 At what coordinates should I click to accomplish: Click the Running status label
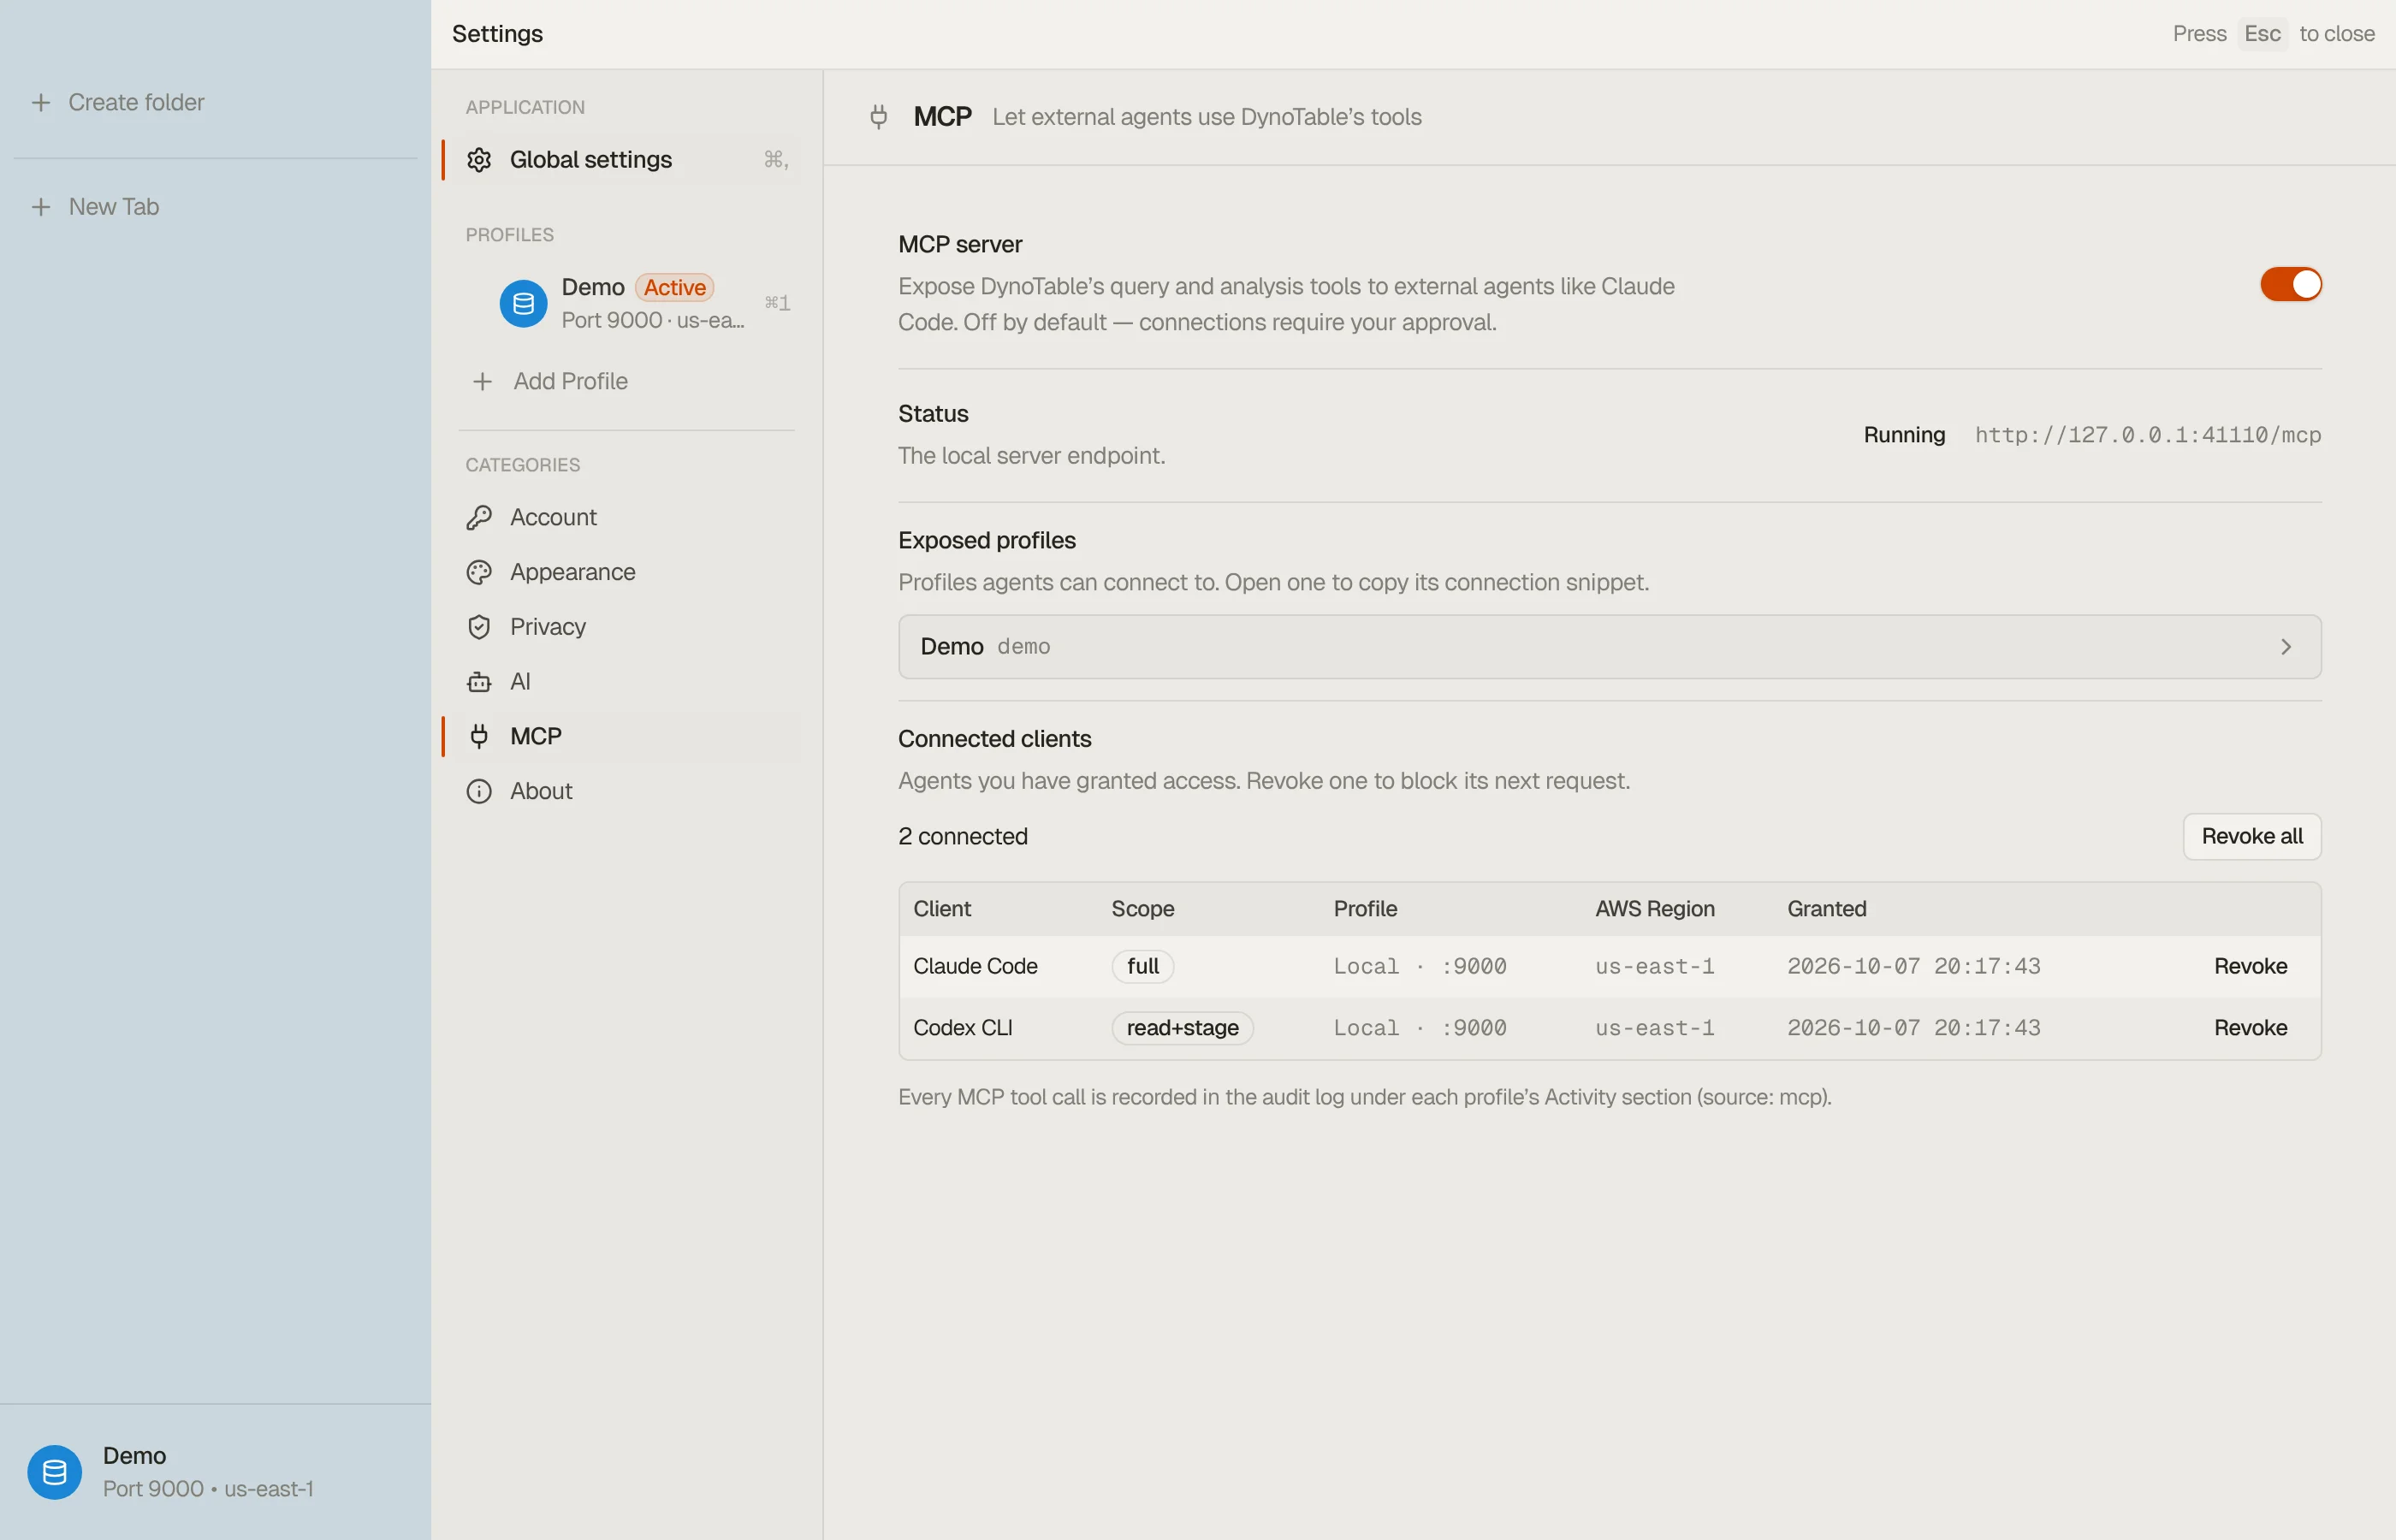tap(1904, 435)
